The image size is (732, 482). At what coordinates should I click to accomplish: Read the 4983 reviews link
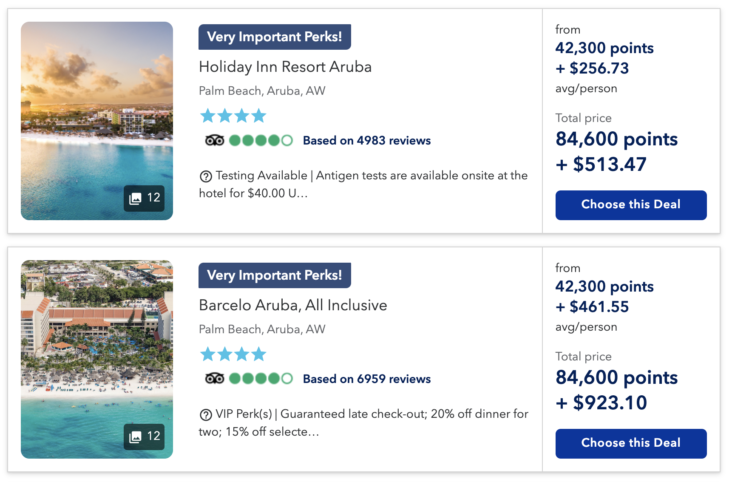tap(367, 141)
